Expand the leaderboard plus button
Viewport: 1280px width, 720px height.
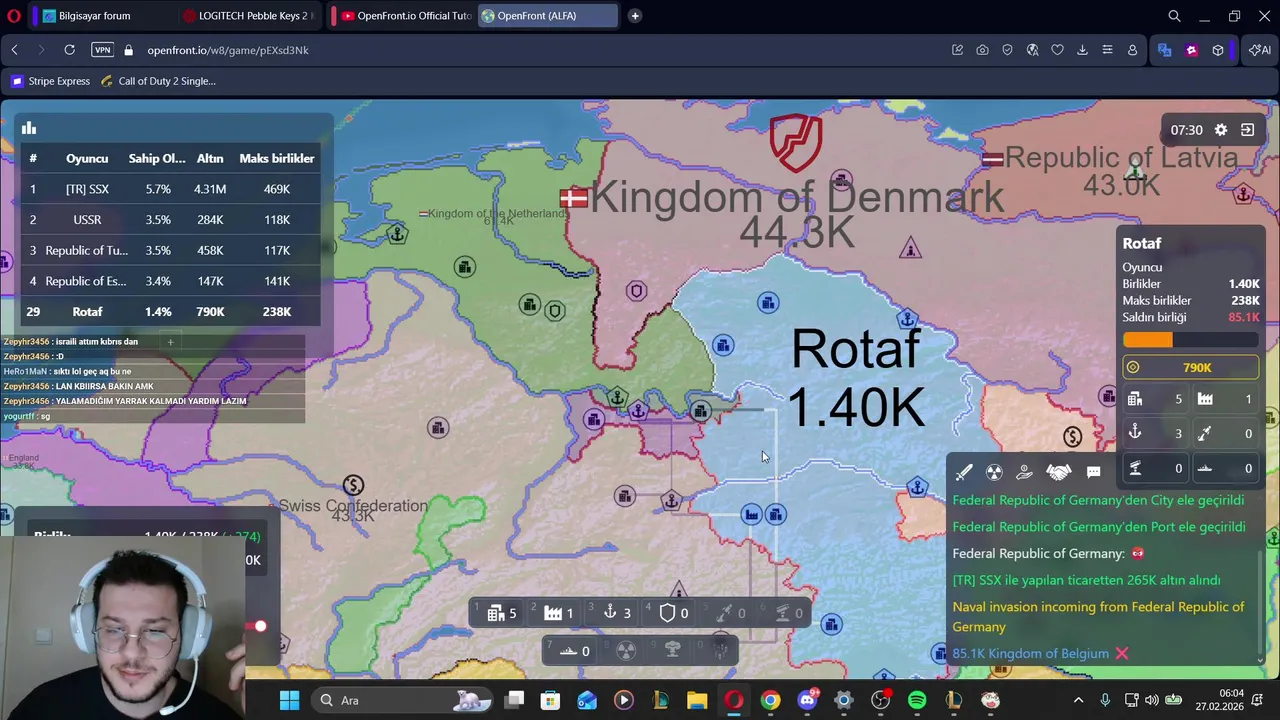[170, 342]
